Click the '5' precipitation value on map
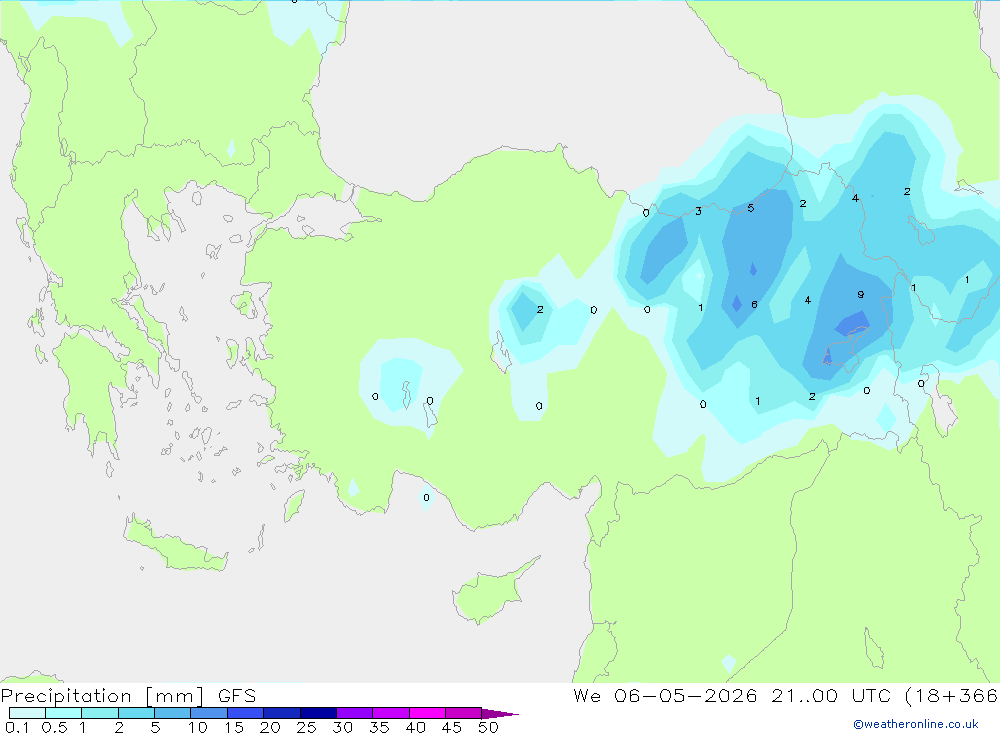 pos(751,208)
